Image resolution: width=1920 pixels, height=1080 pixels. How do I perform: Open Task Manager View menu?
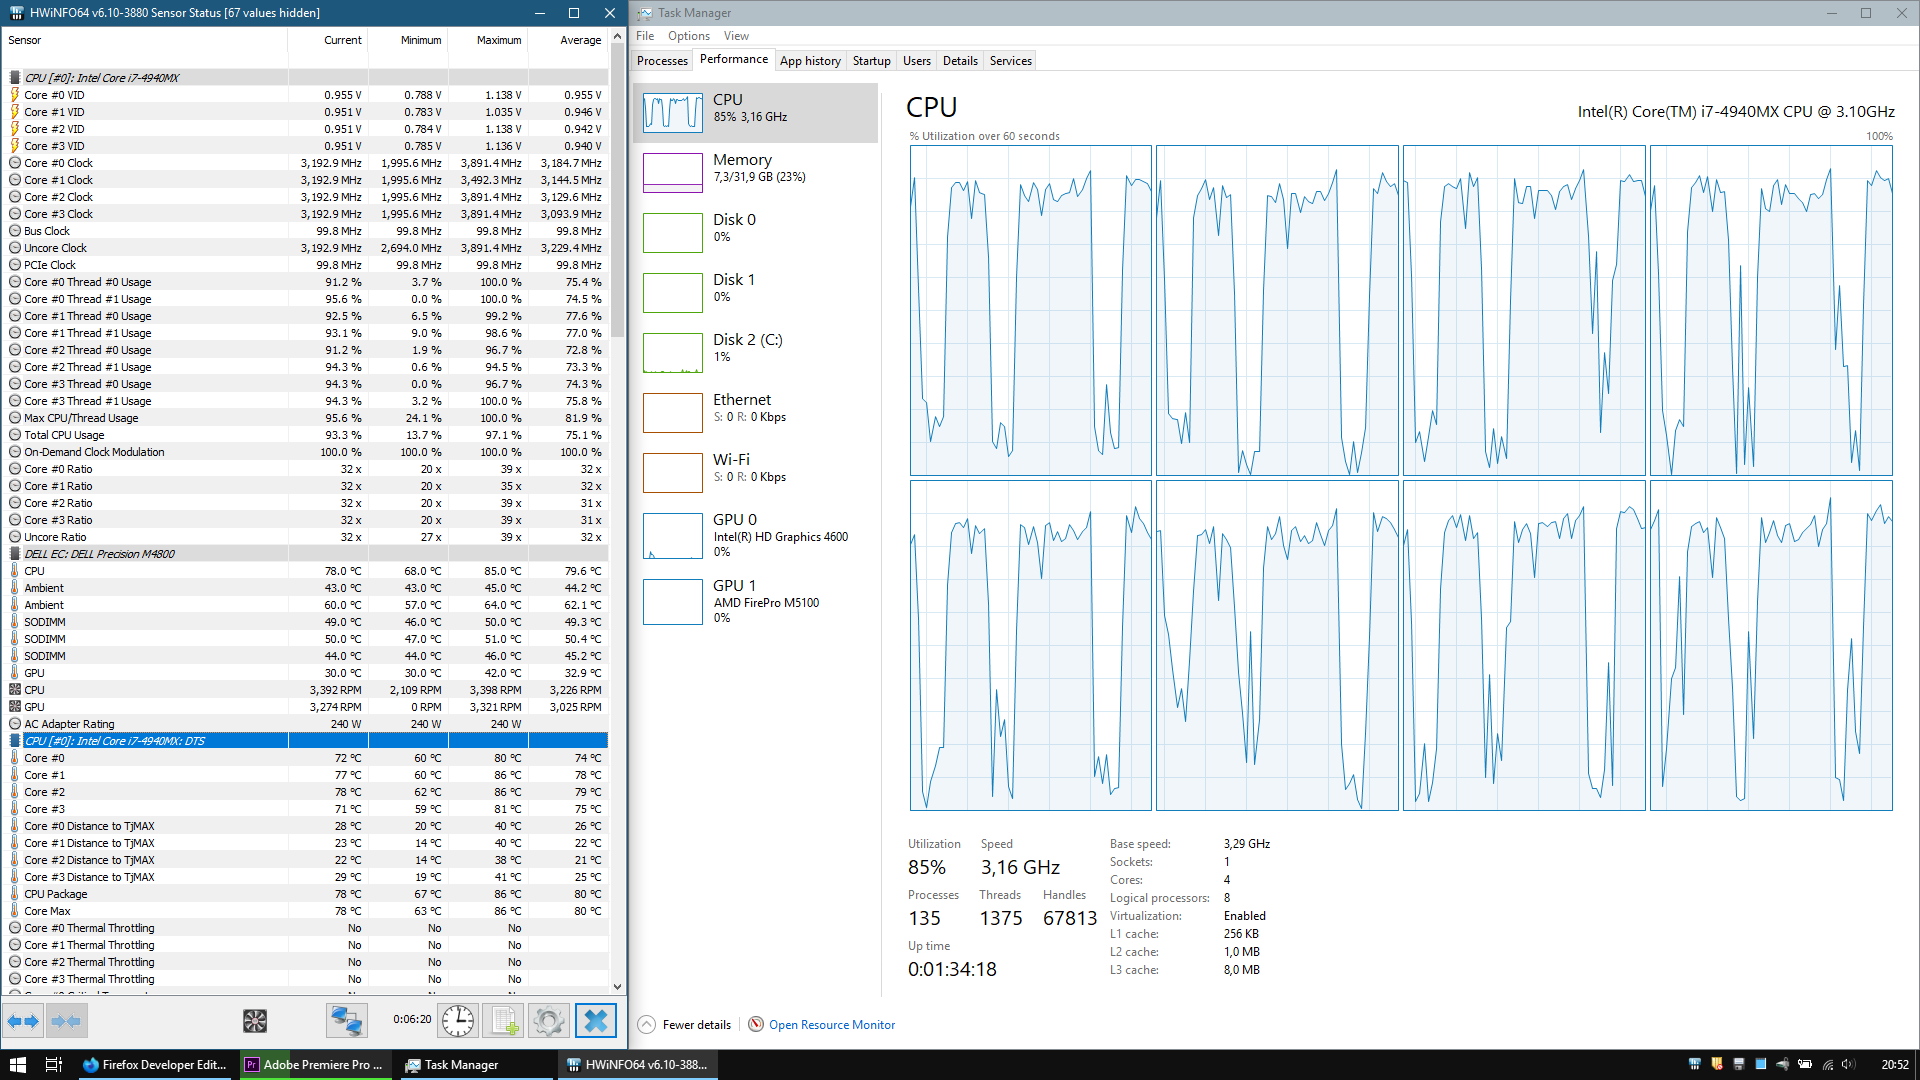click(x=736, y=36)
